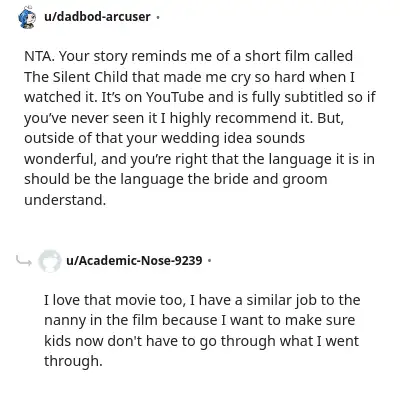This screenshot has width=400, height=397.
Task: Click 'I love that movie too' reply text
Action: coord(114,300)
